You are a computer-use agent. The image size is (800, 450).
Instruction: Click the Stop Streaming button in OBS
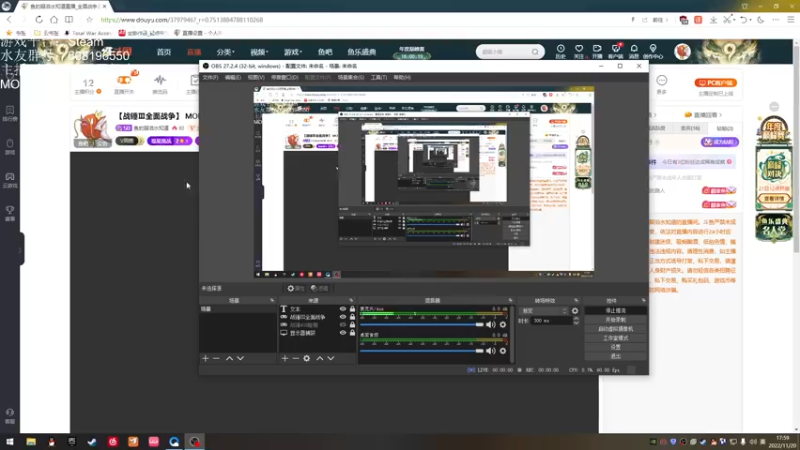tap(615, 311)
